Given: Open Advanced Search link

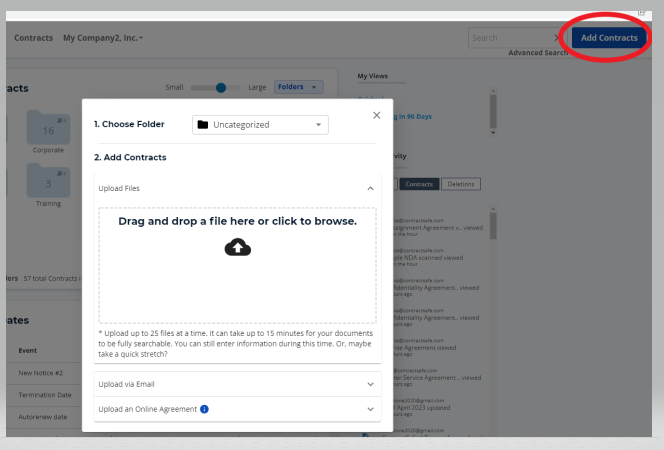Looking at the screenshot, I should (538, 52).
